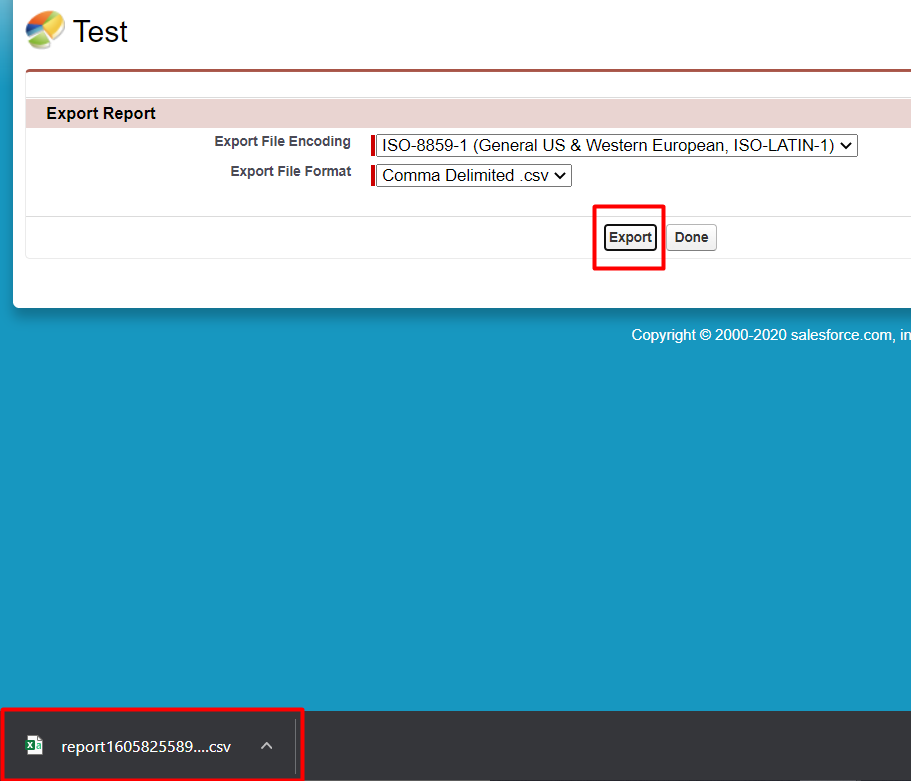
Task: Click the Export button
Action: [x=630, y=237]
